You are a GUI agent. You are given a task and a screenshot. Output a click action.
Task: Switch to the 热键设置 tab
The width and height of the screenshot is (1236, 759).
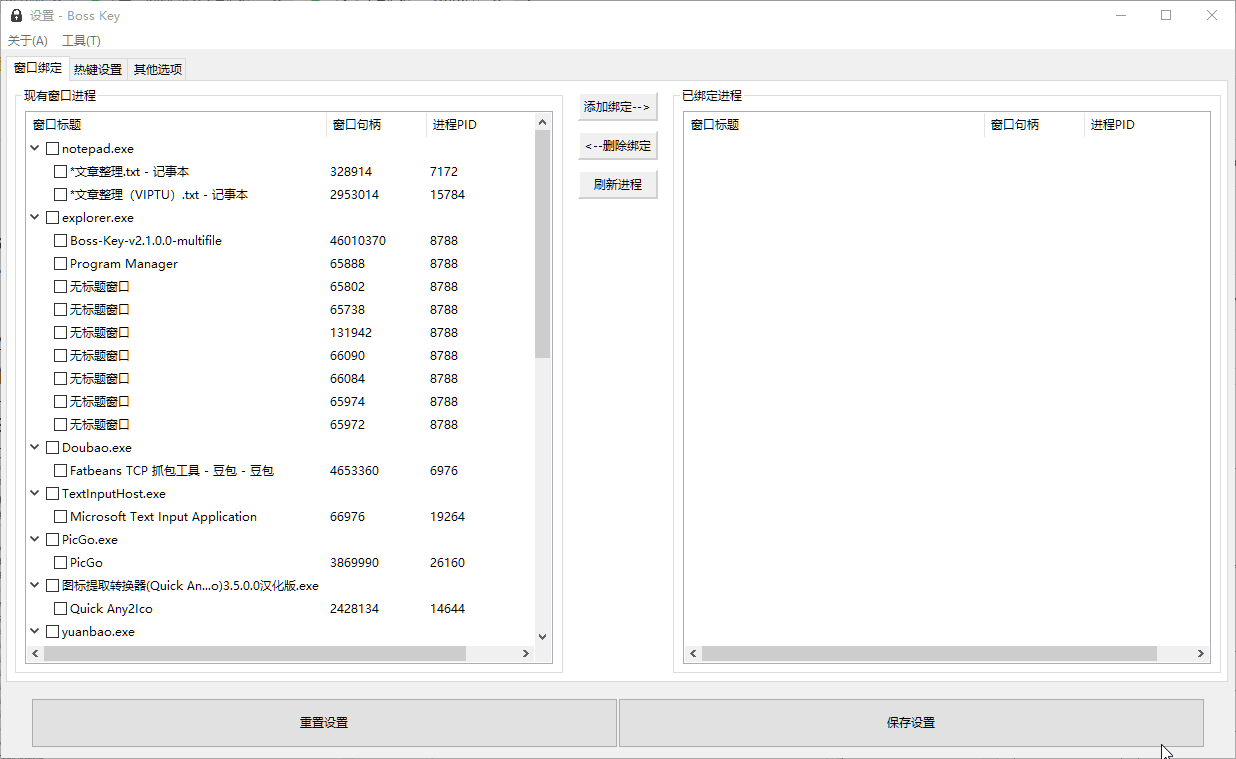98,70
